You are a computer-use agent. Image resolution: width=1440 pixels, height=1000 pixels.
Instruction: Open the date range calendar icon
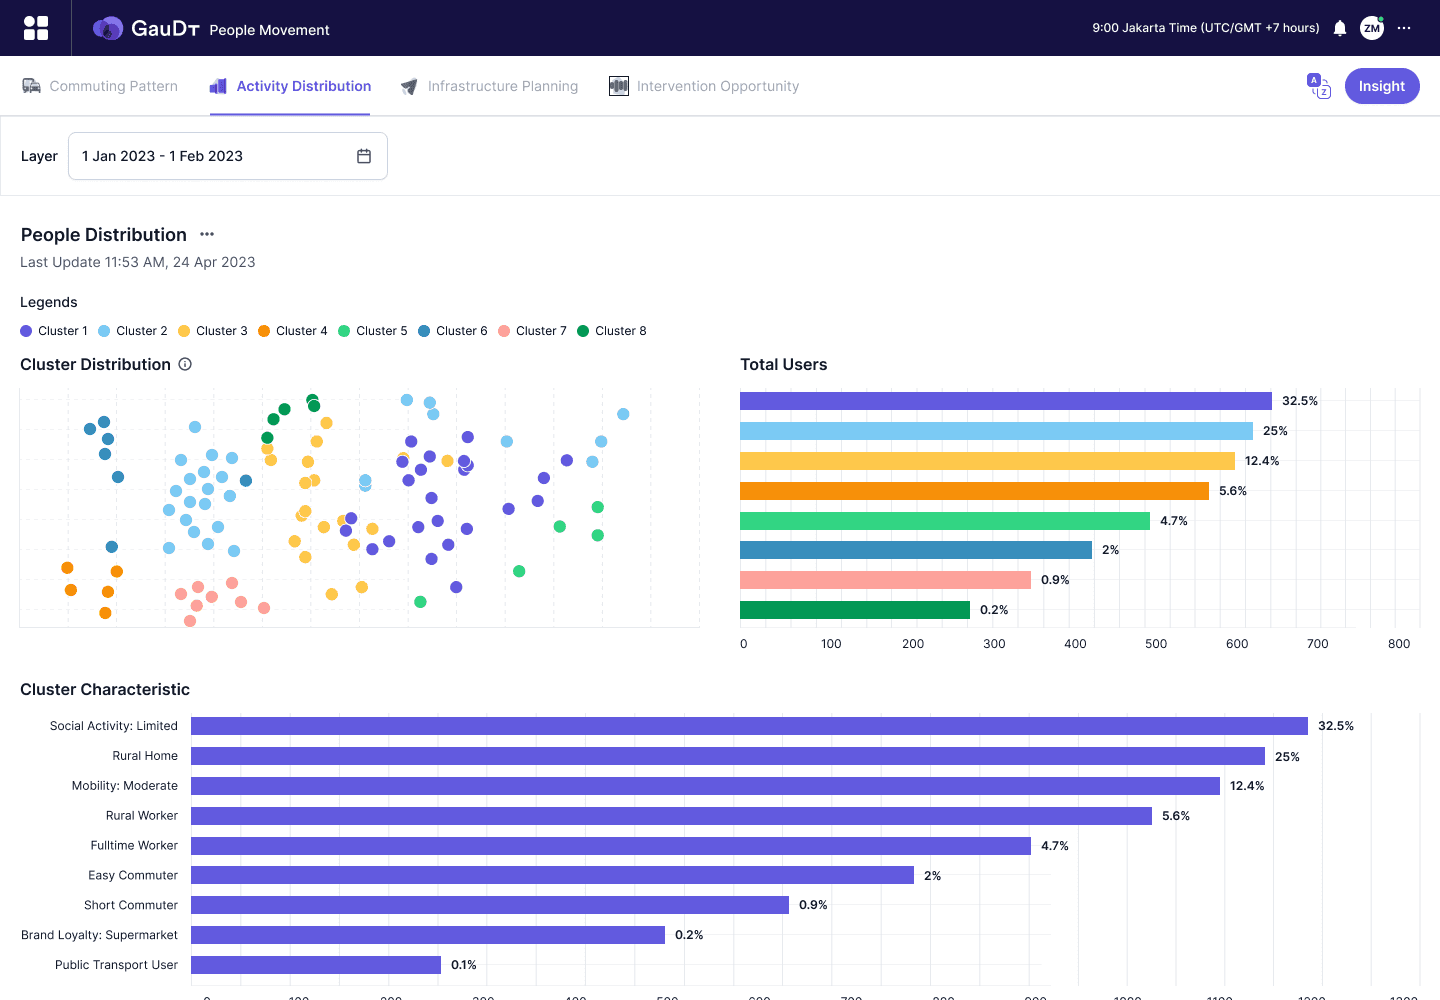364,156
